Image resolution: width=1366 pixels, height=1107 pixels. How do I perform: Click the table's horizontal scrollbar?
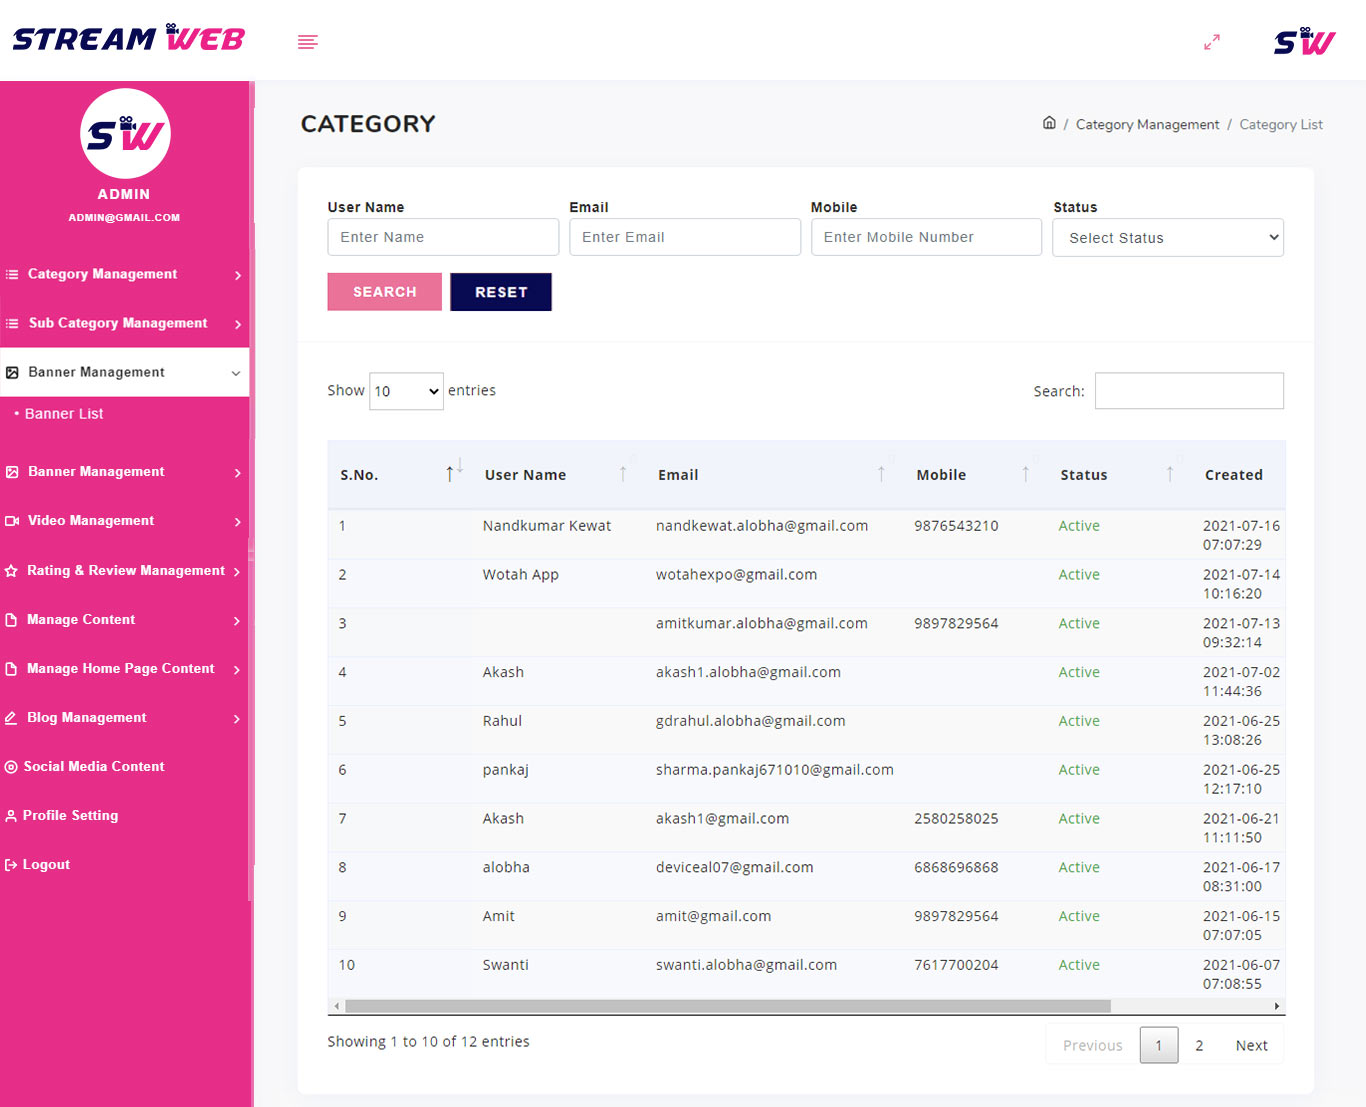727,1006
